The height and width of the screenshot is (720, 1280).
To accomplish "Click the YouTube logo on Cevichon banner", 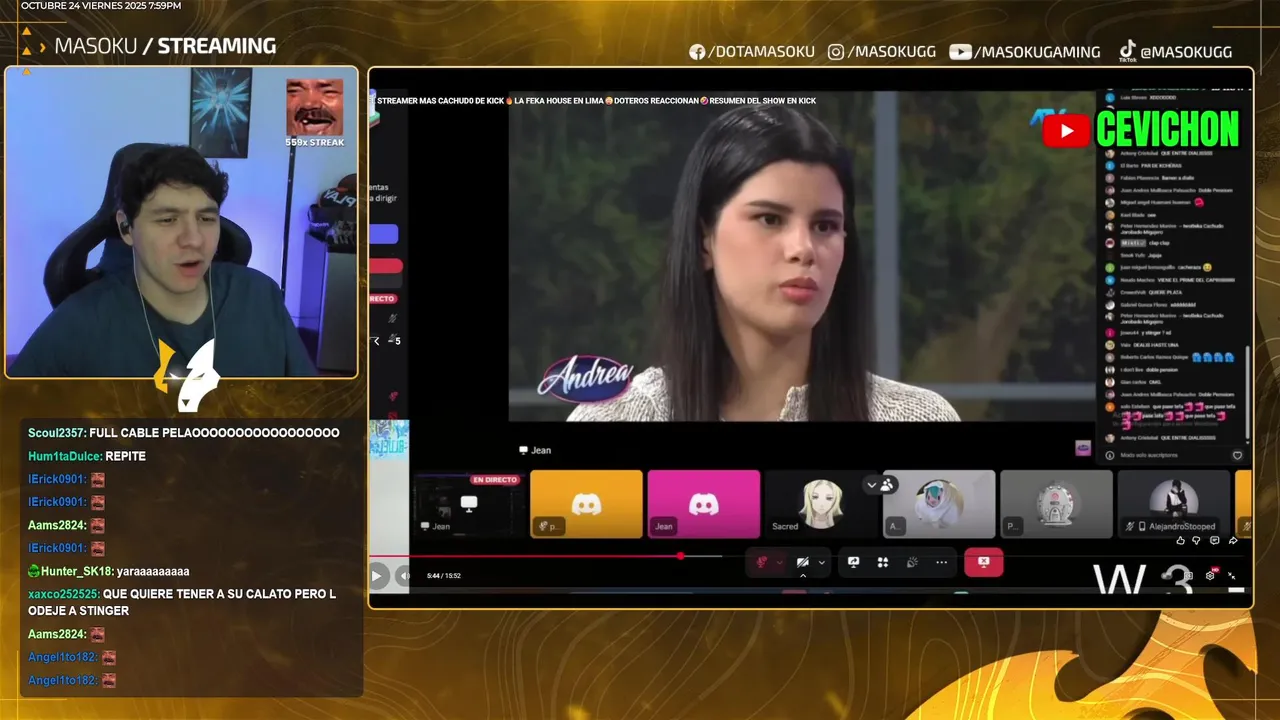I will click(x=1066, y=130).
